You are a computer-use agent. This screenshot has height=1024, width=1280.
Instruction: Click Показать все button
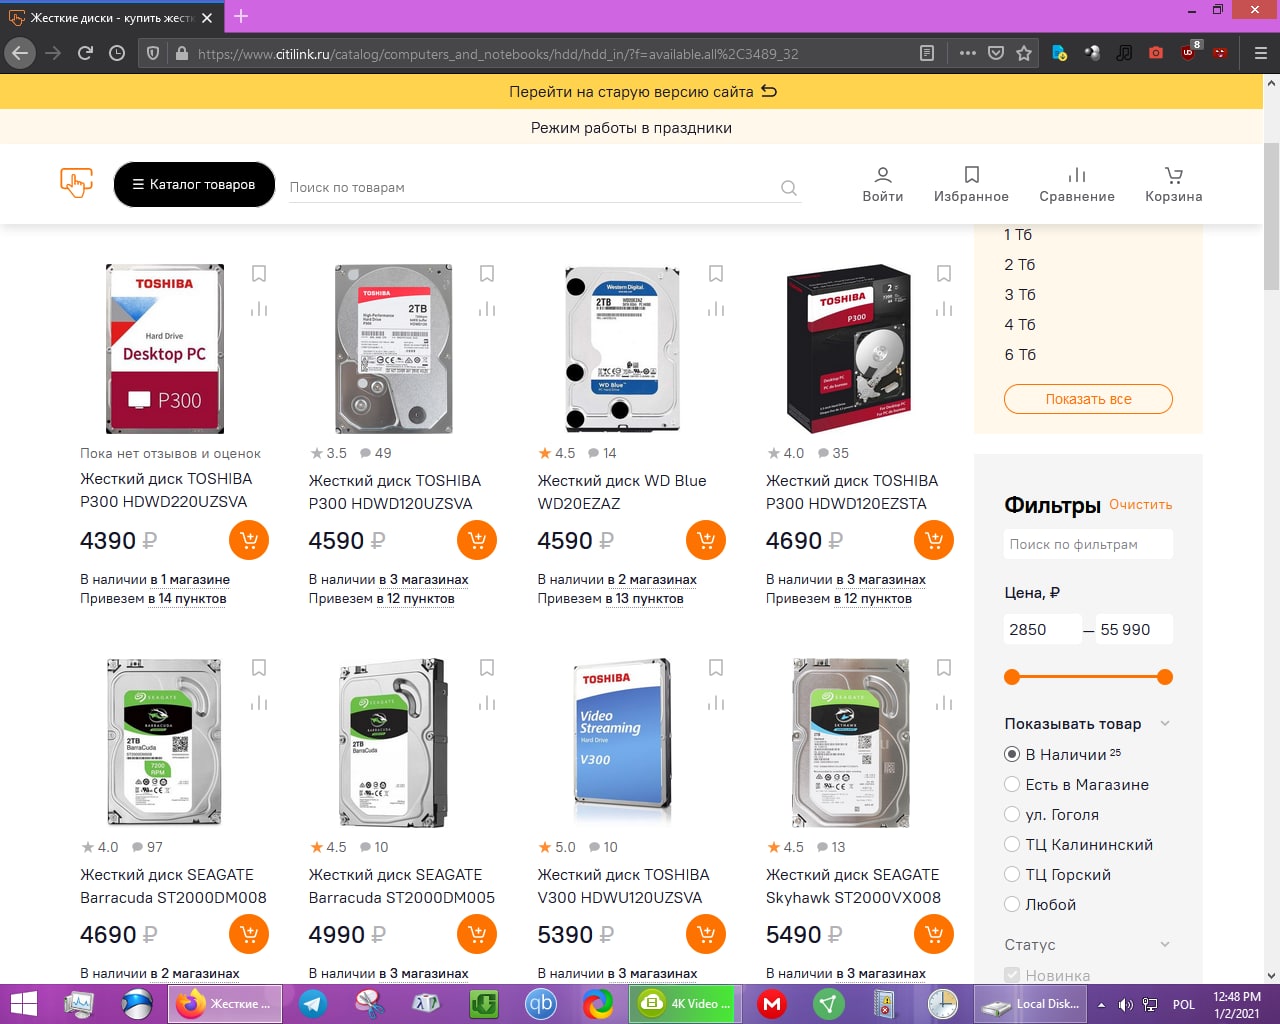1088,399
